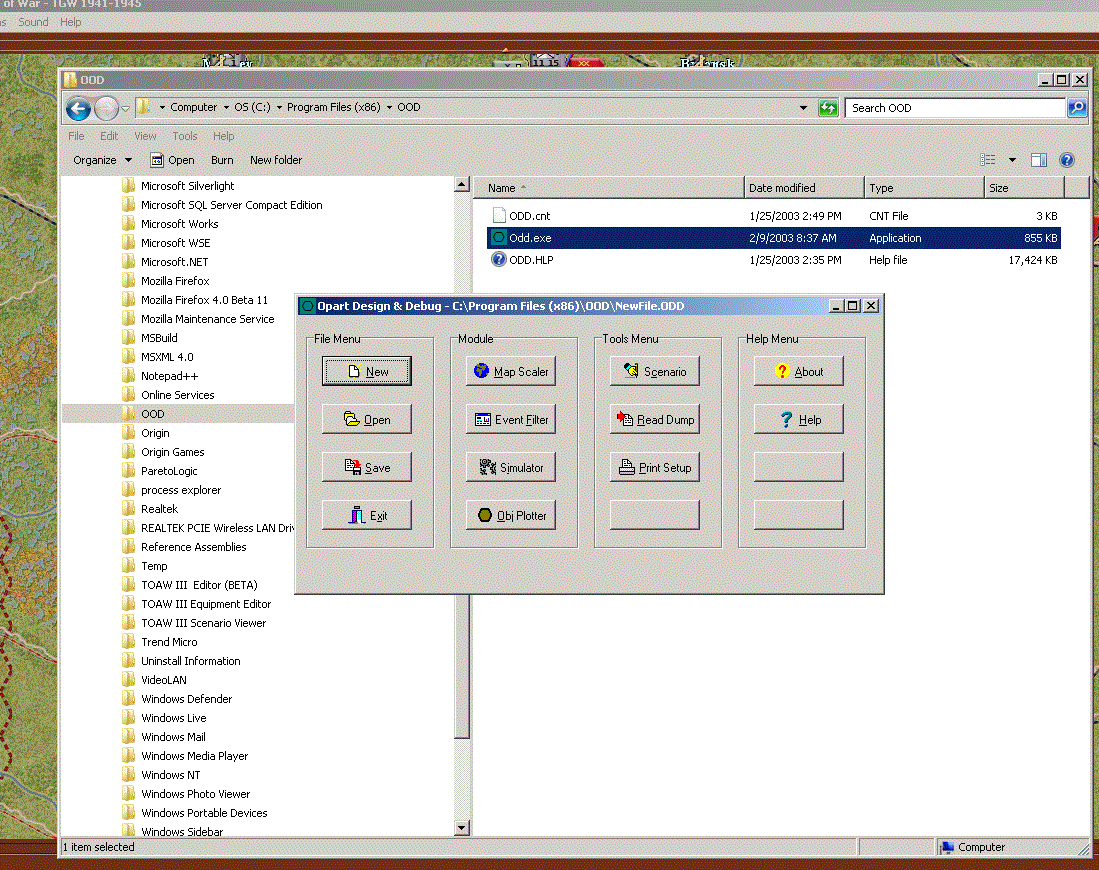Open the View menu in Explorer

pos(145,136)
